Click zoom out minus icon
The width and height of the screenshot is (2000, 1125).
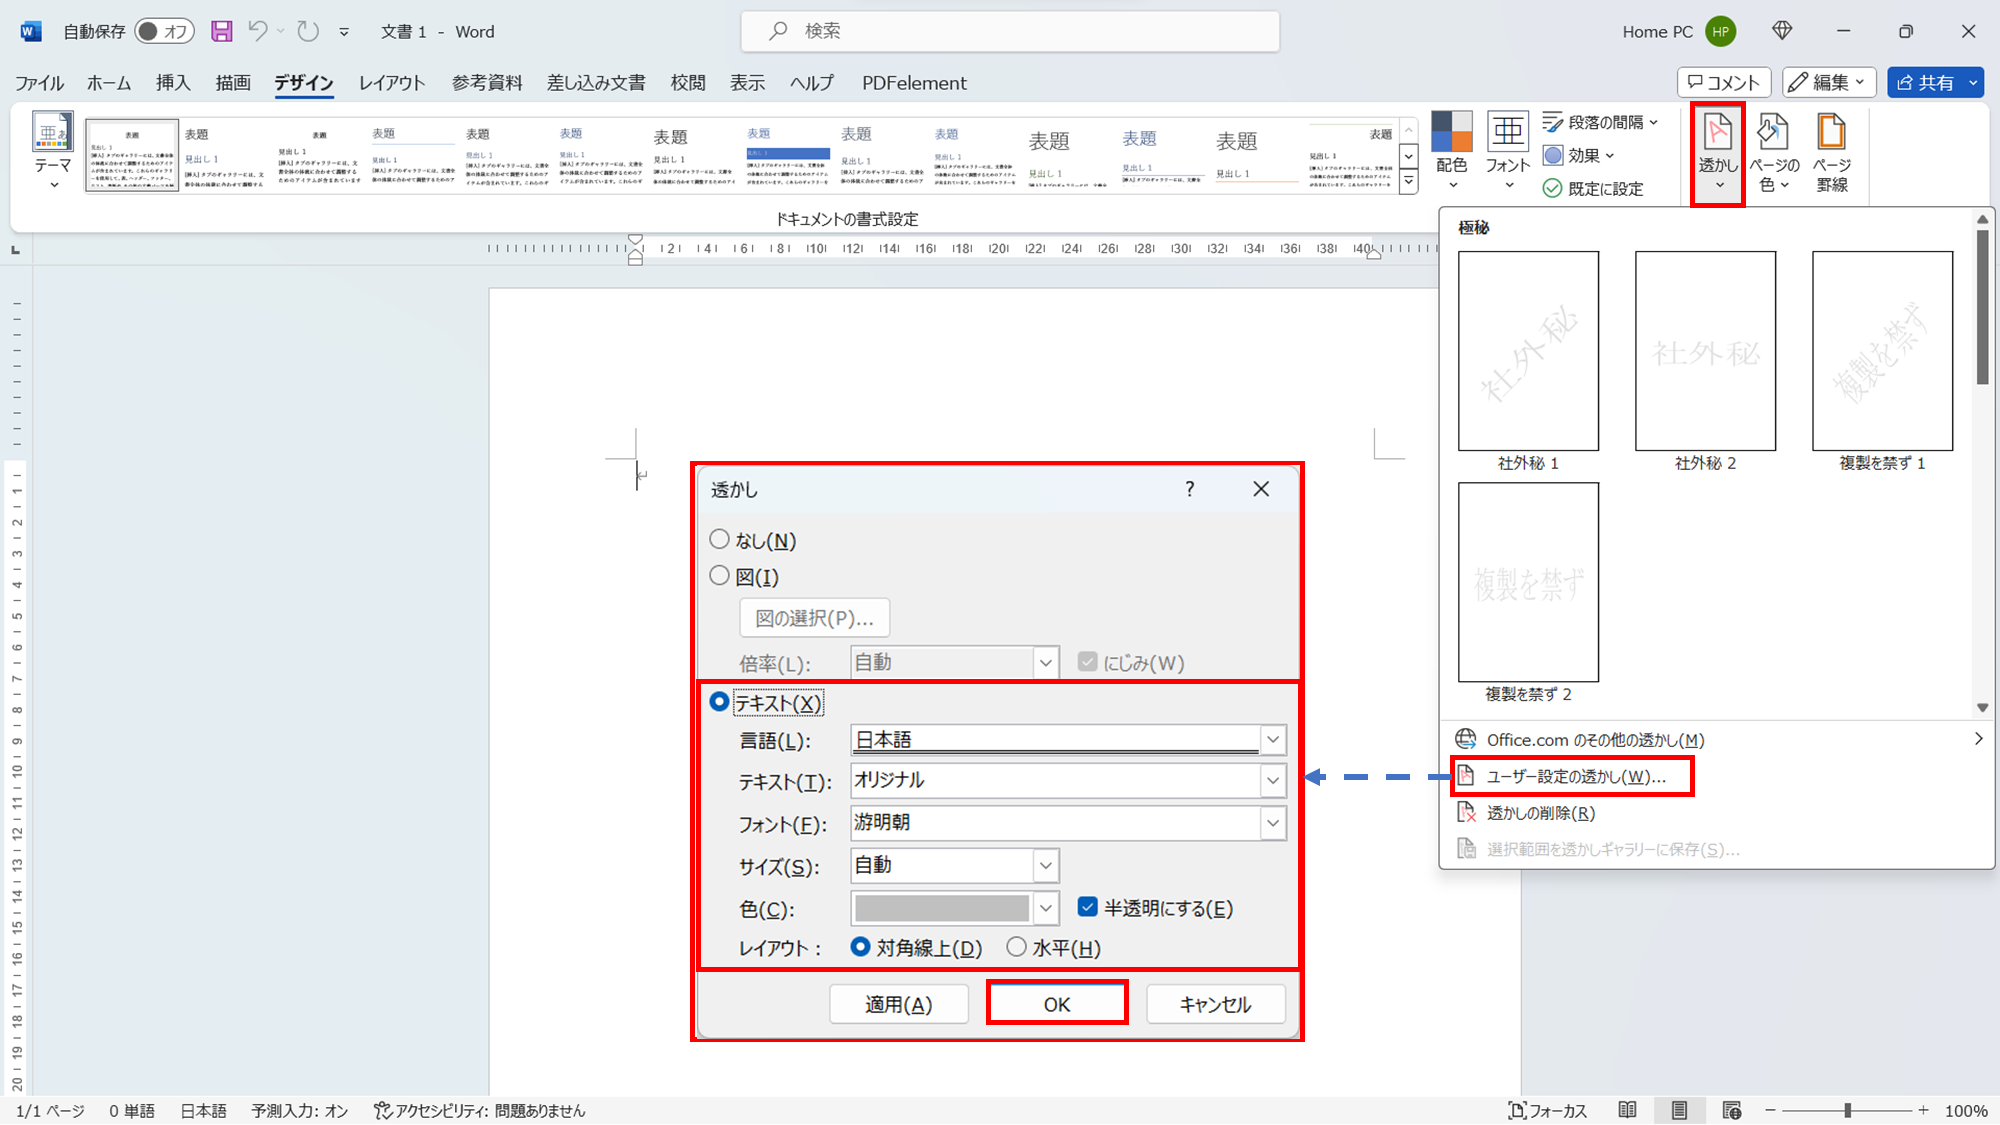pyautogui.click(x=1770, y=1110)
